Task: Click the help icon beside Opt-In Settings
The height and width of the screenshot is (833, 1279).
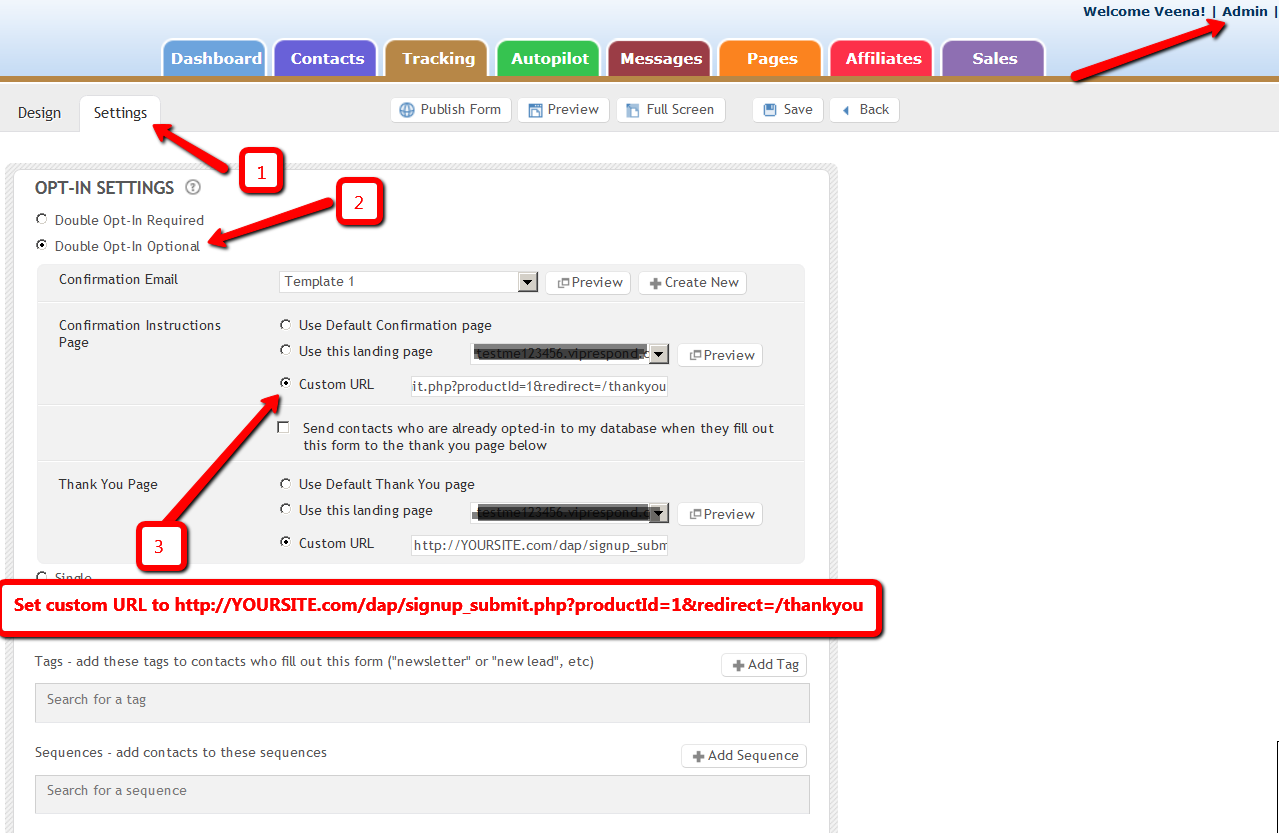Action: [193, 188]
